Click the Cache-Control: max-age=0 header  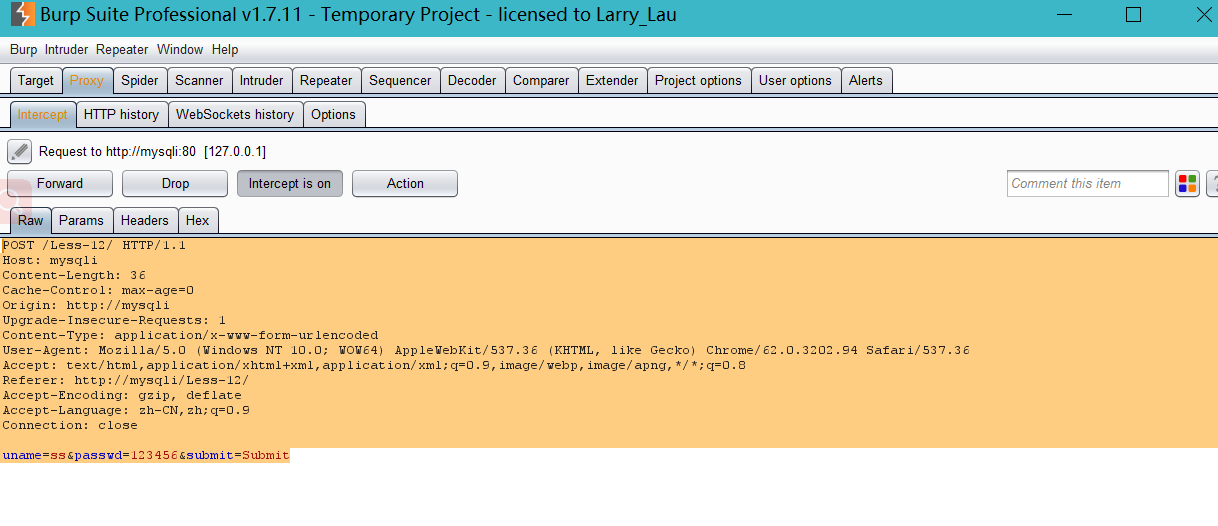coord(98,290)
